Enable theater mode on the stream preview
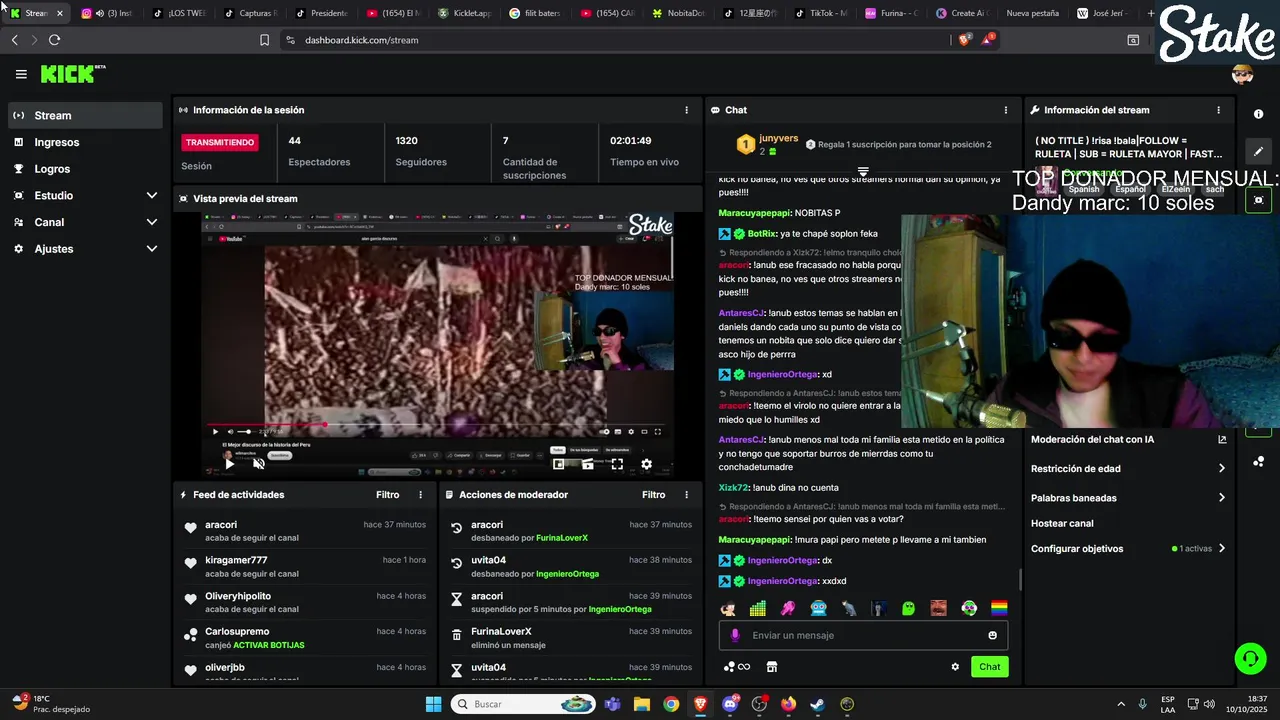Viewport: 1280px width, 720px height. (x=588, y=464)
